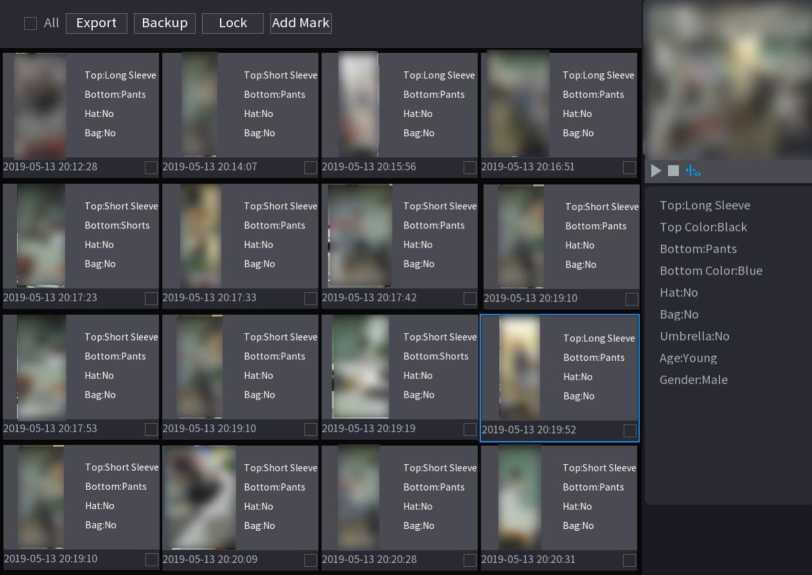Open the thumbnail dated 2019-05-13 20:15:56

360,105
